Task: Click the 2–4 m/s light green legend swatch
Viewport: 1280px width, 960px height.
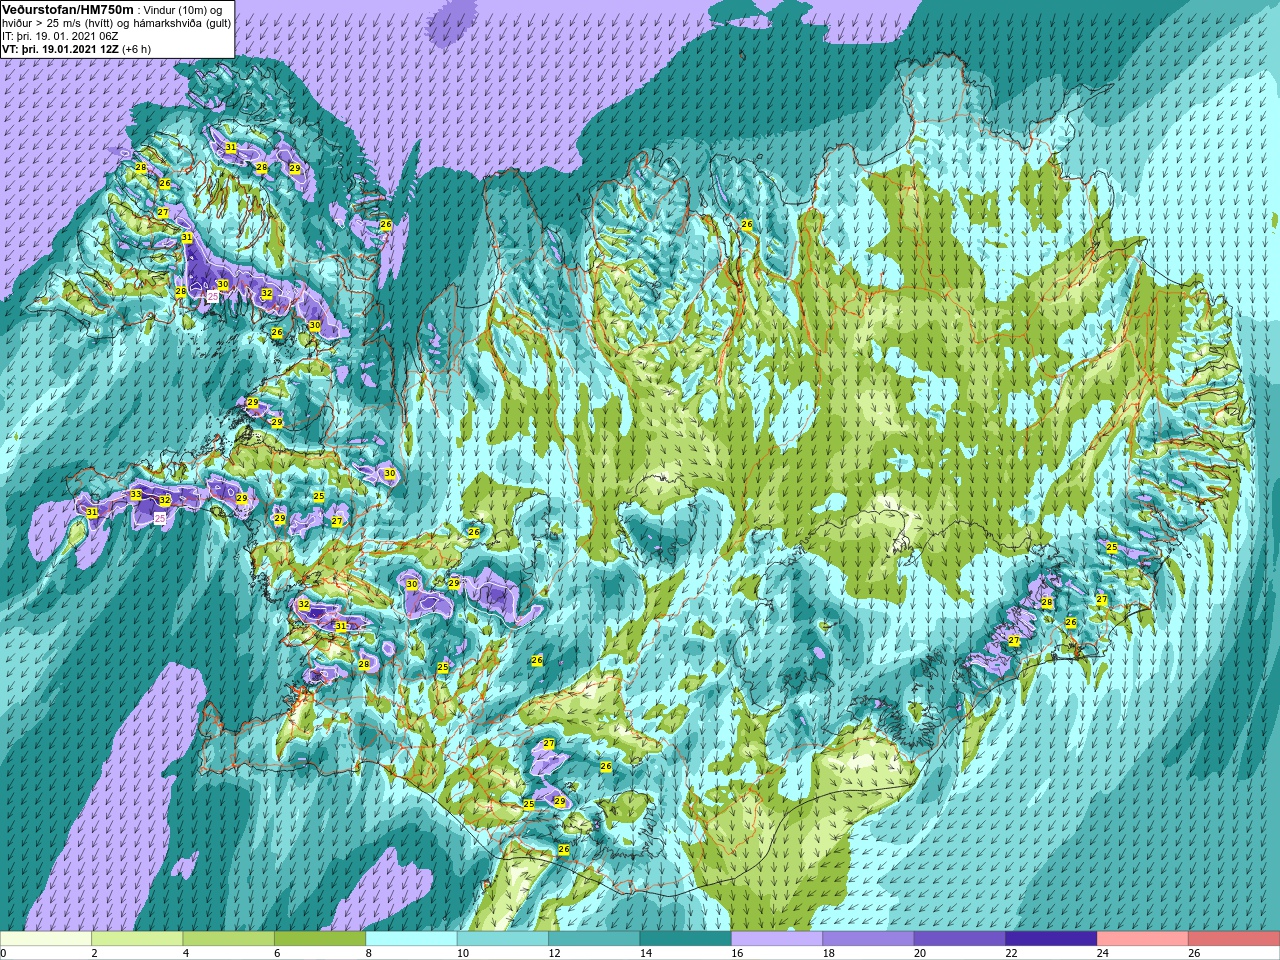Action: [137, 939]
